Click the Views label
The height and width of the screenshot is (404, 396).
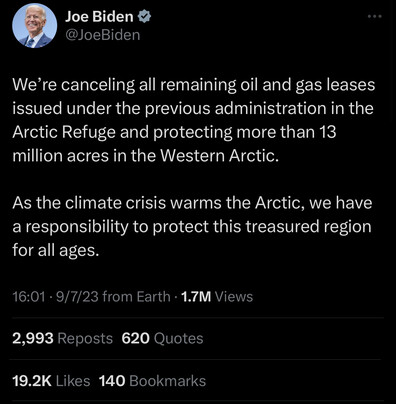pyautogui.click(x=234, y=296)
